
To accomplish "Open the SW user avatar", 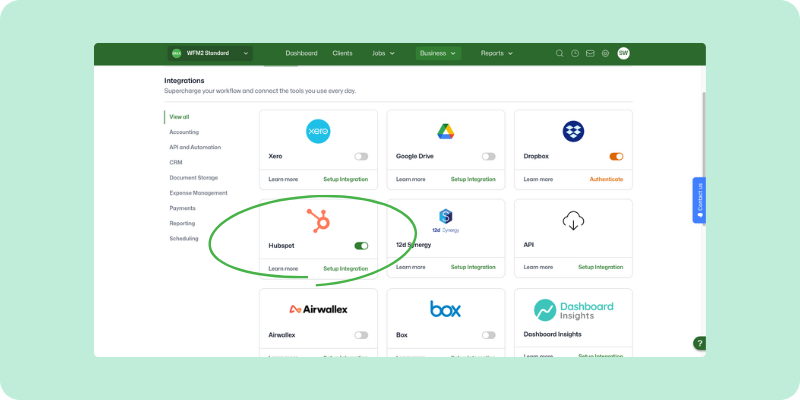I will [x=623, y=53].
